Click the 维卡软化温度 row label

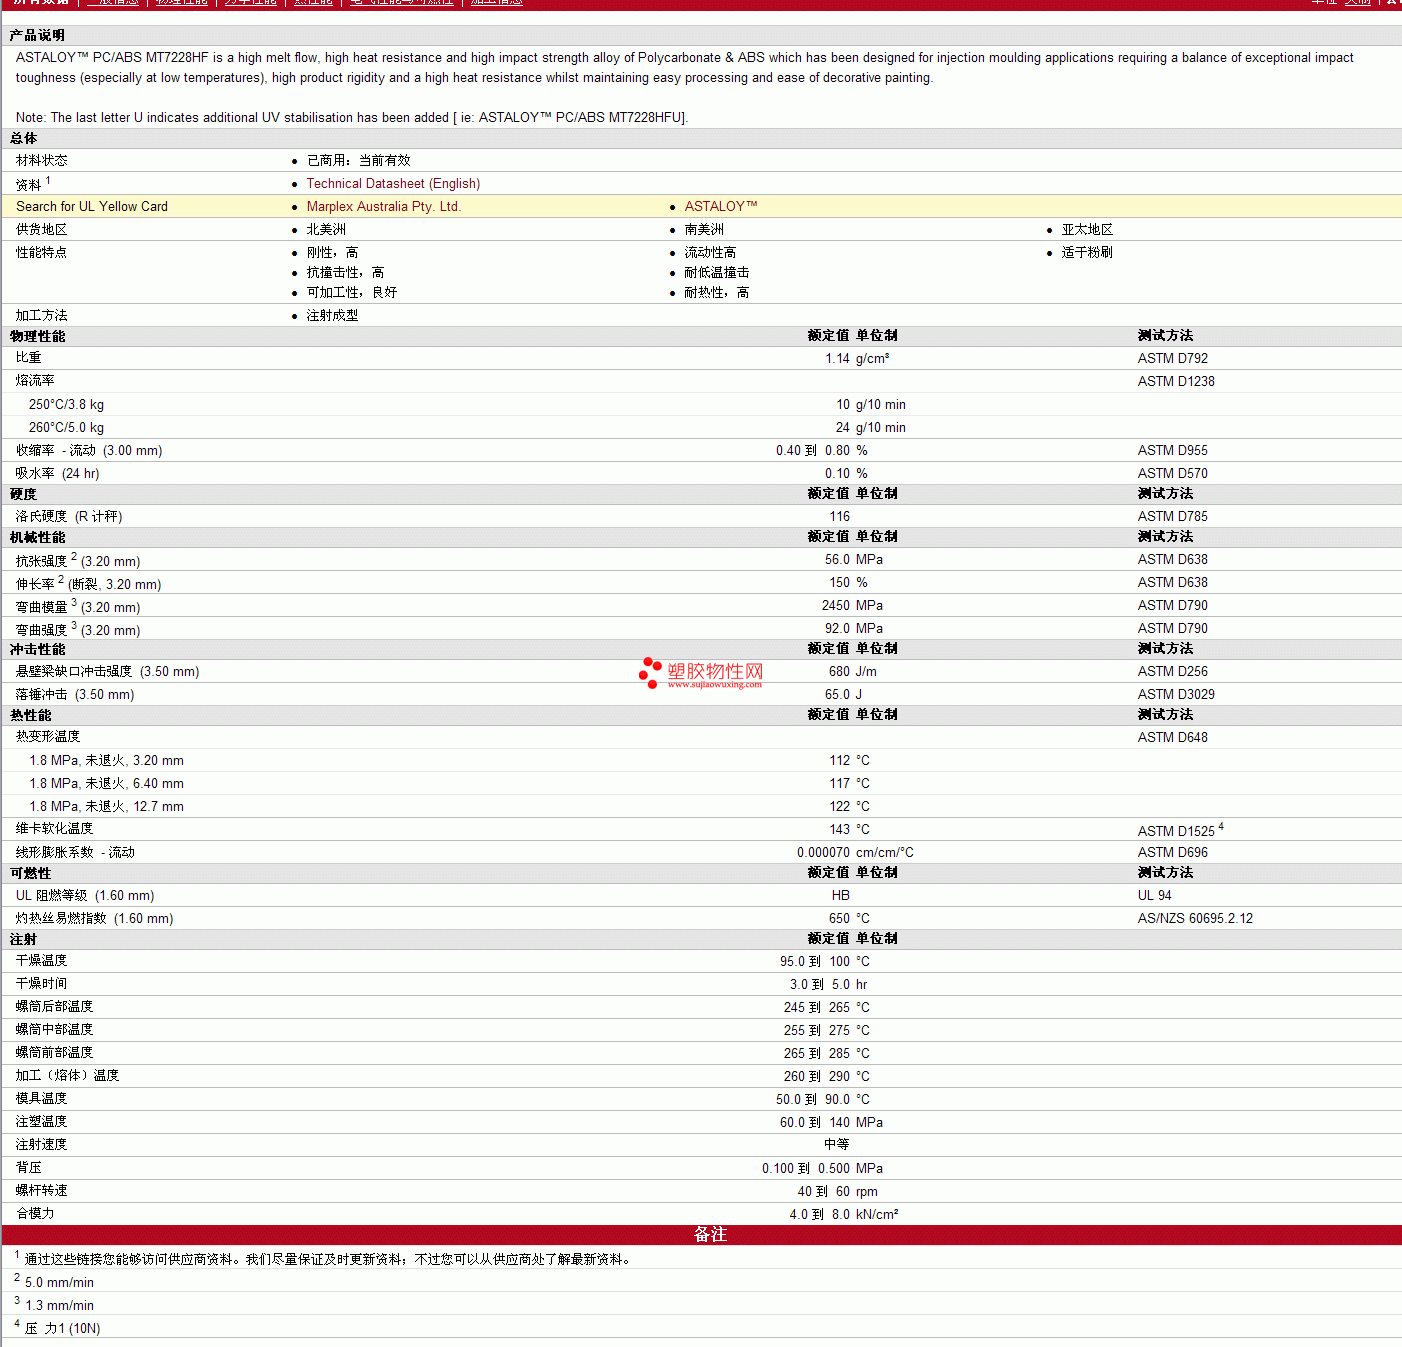click(55, 829)
